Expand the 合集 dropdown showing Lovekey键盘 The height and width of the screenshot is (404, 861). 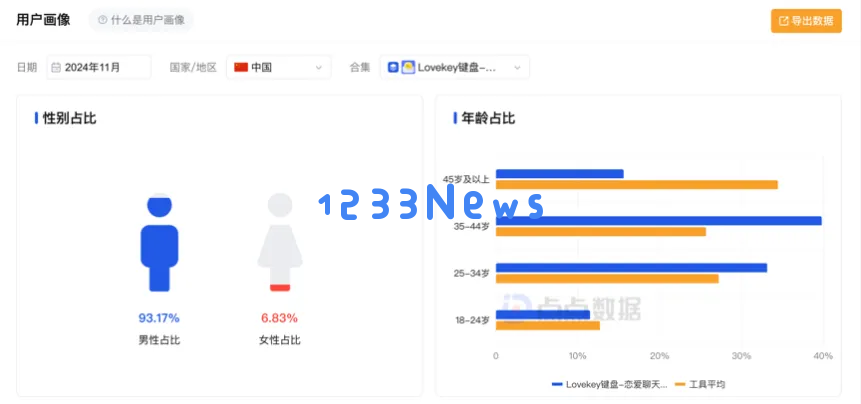(x=455, y=67)
